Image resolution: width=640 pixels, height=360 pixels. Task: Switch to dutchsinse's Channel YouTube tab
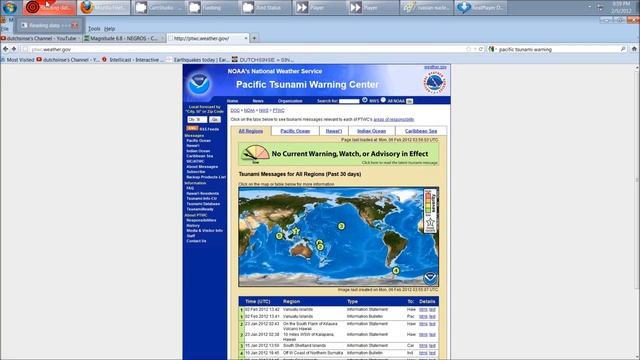[x=41, y=38]
